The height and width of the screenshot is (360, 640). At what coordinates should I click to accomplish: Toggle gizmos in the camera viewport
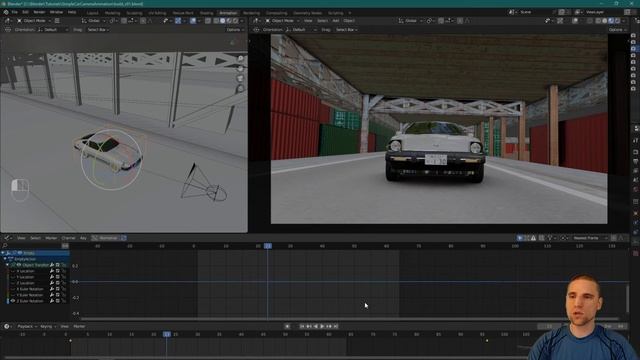coord(560,20)
